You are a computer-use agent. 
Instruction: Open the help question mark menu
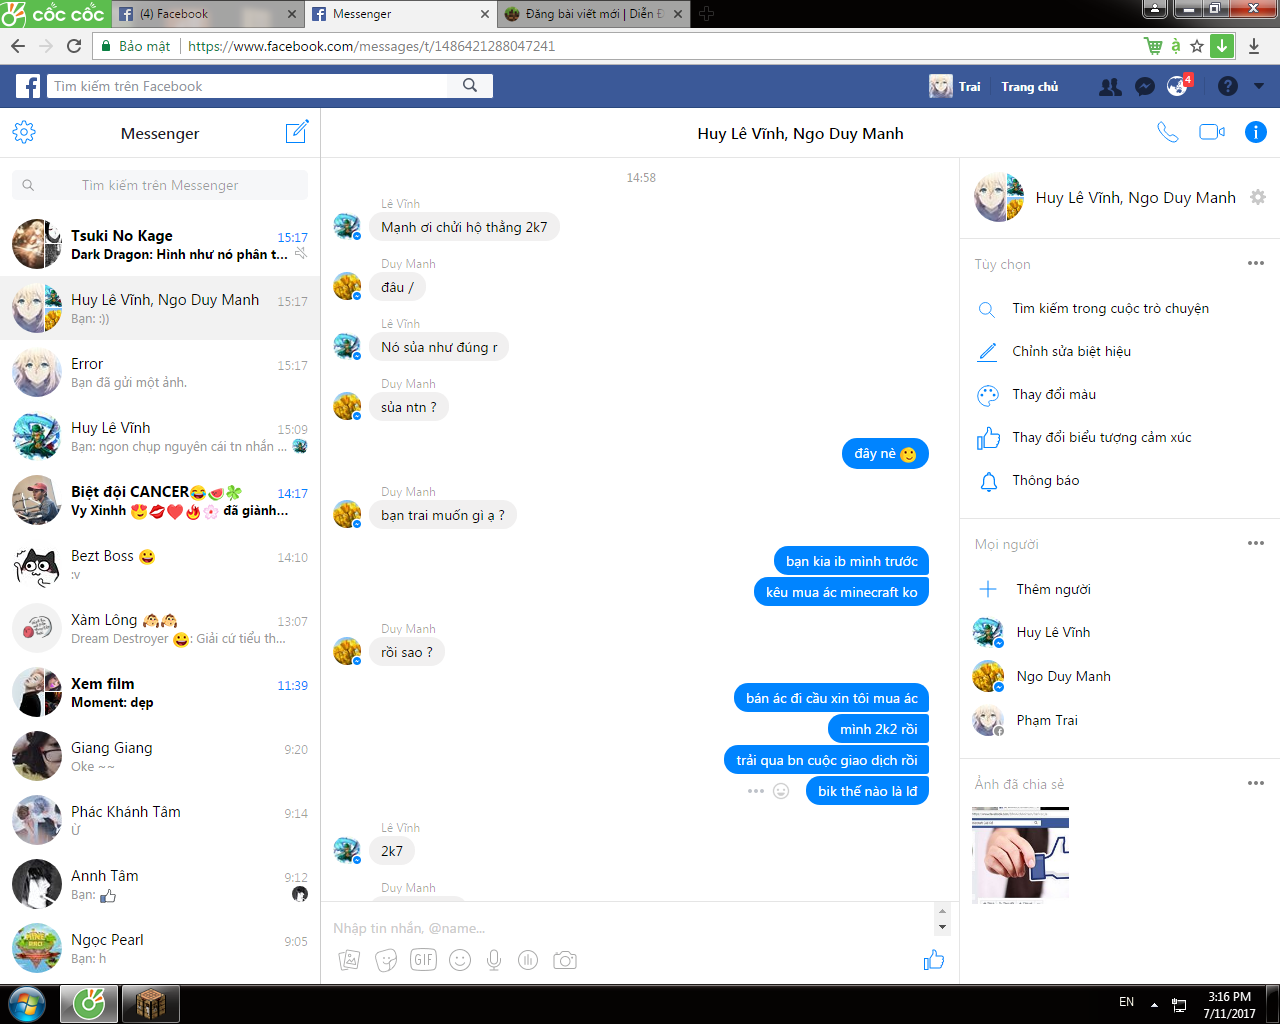tap(1228, 87)
